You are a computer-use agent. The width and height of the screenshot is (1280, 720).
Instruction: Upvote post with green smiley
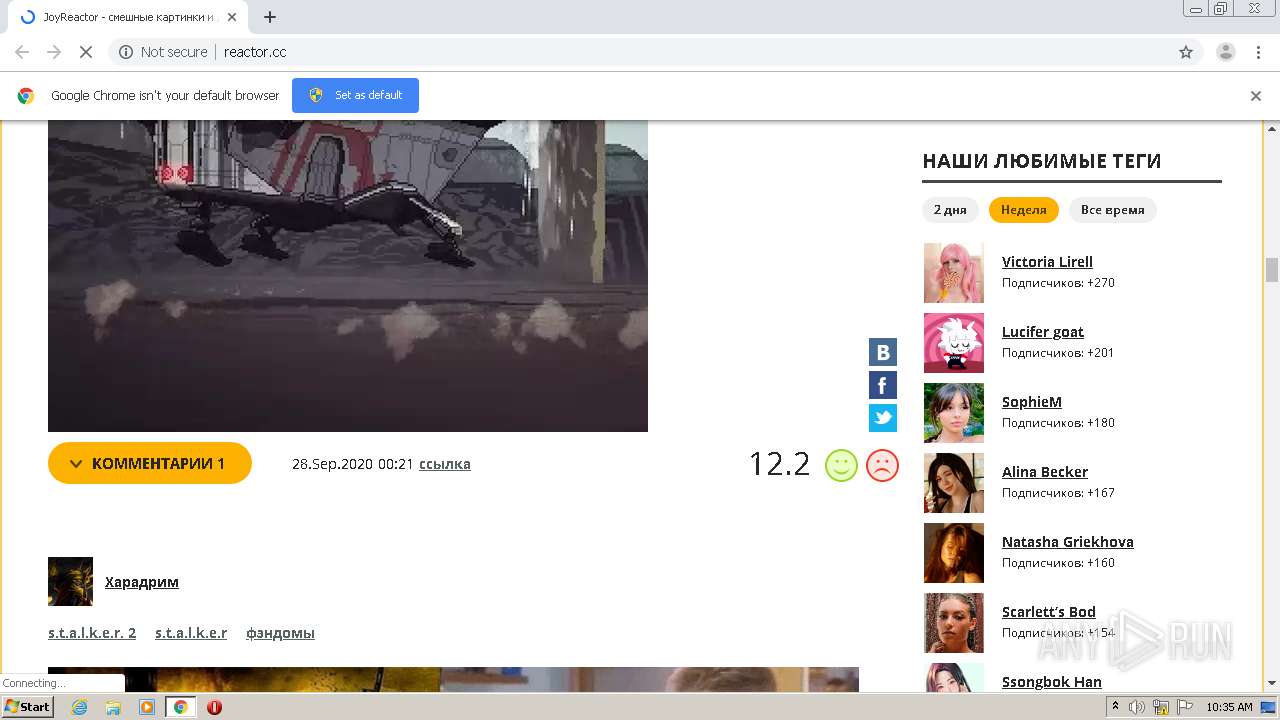(x=841, y=465)
